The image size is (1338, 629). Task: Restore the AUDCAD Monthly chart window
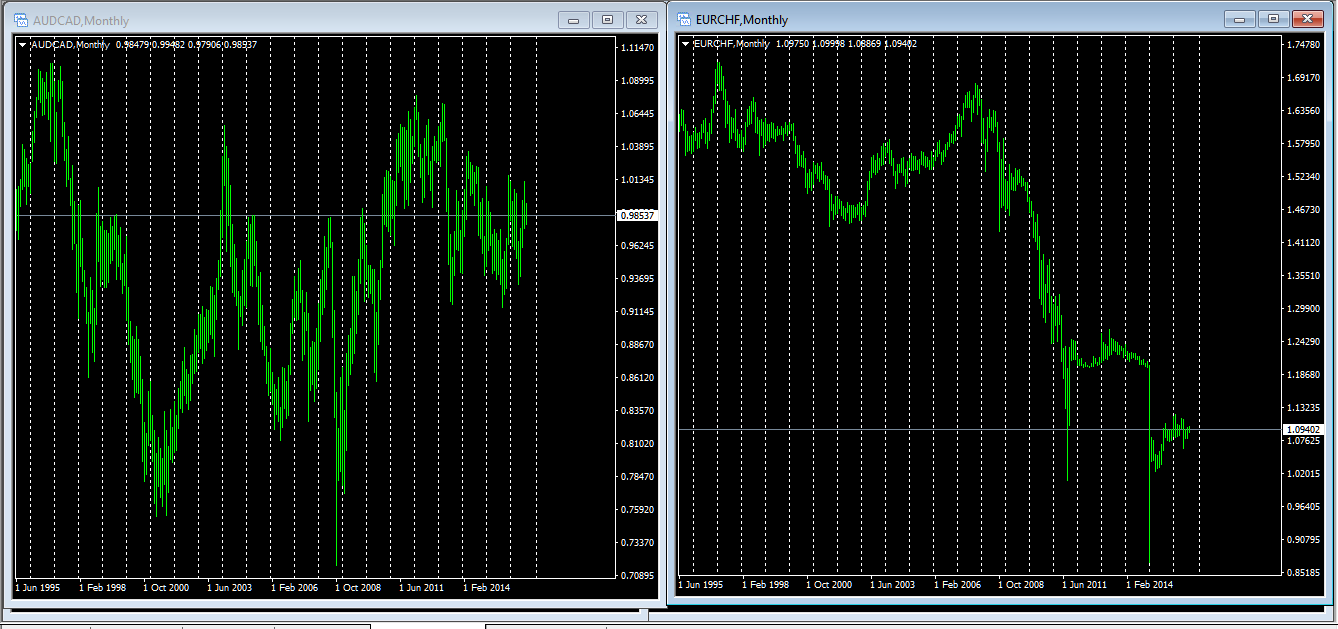coord(607,19)
